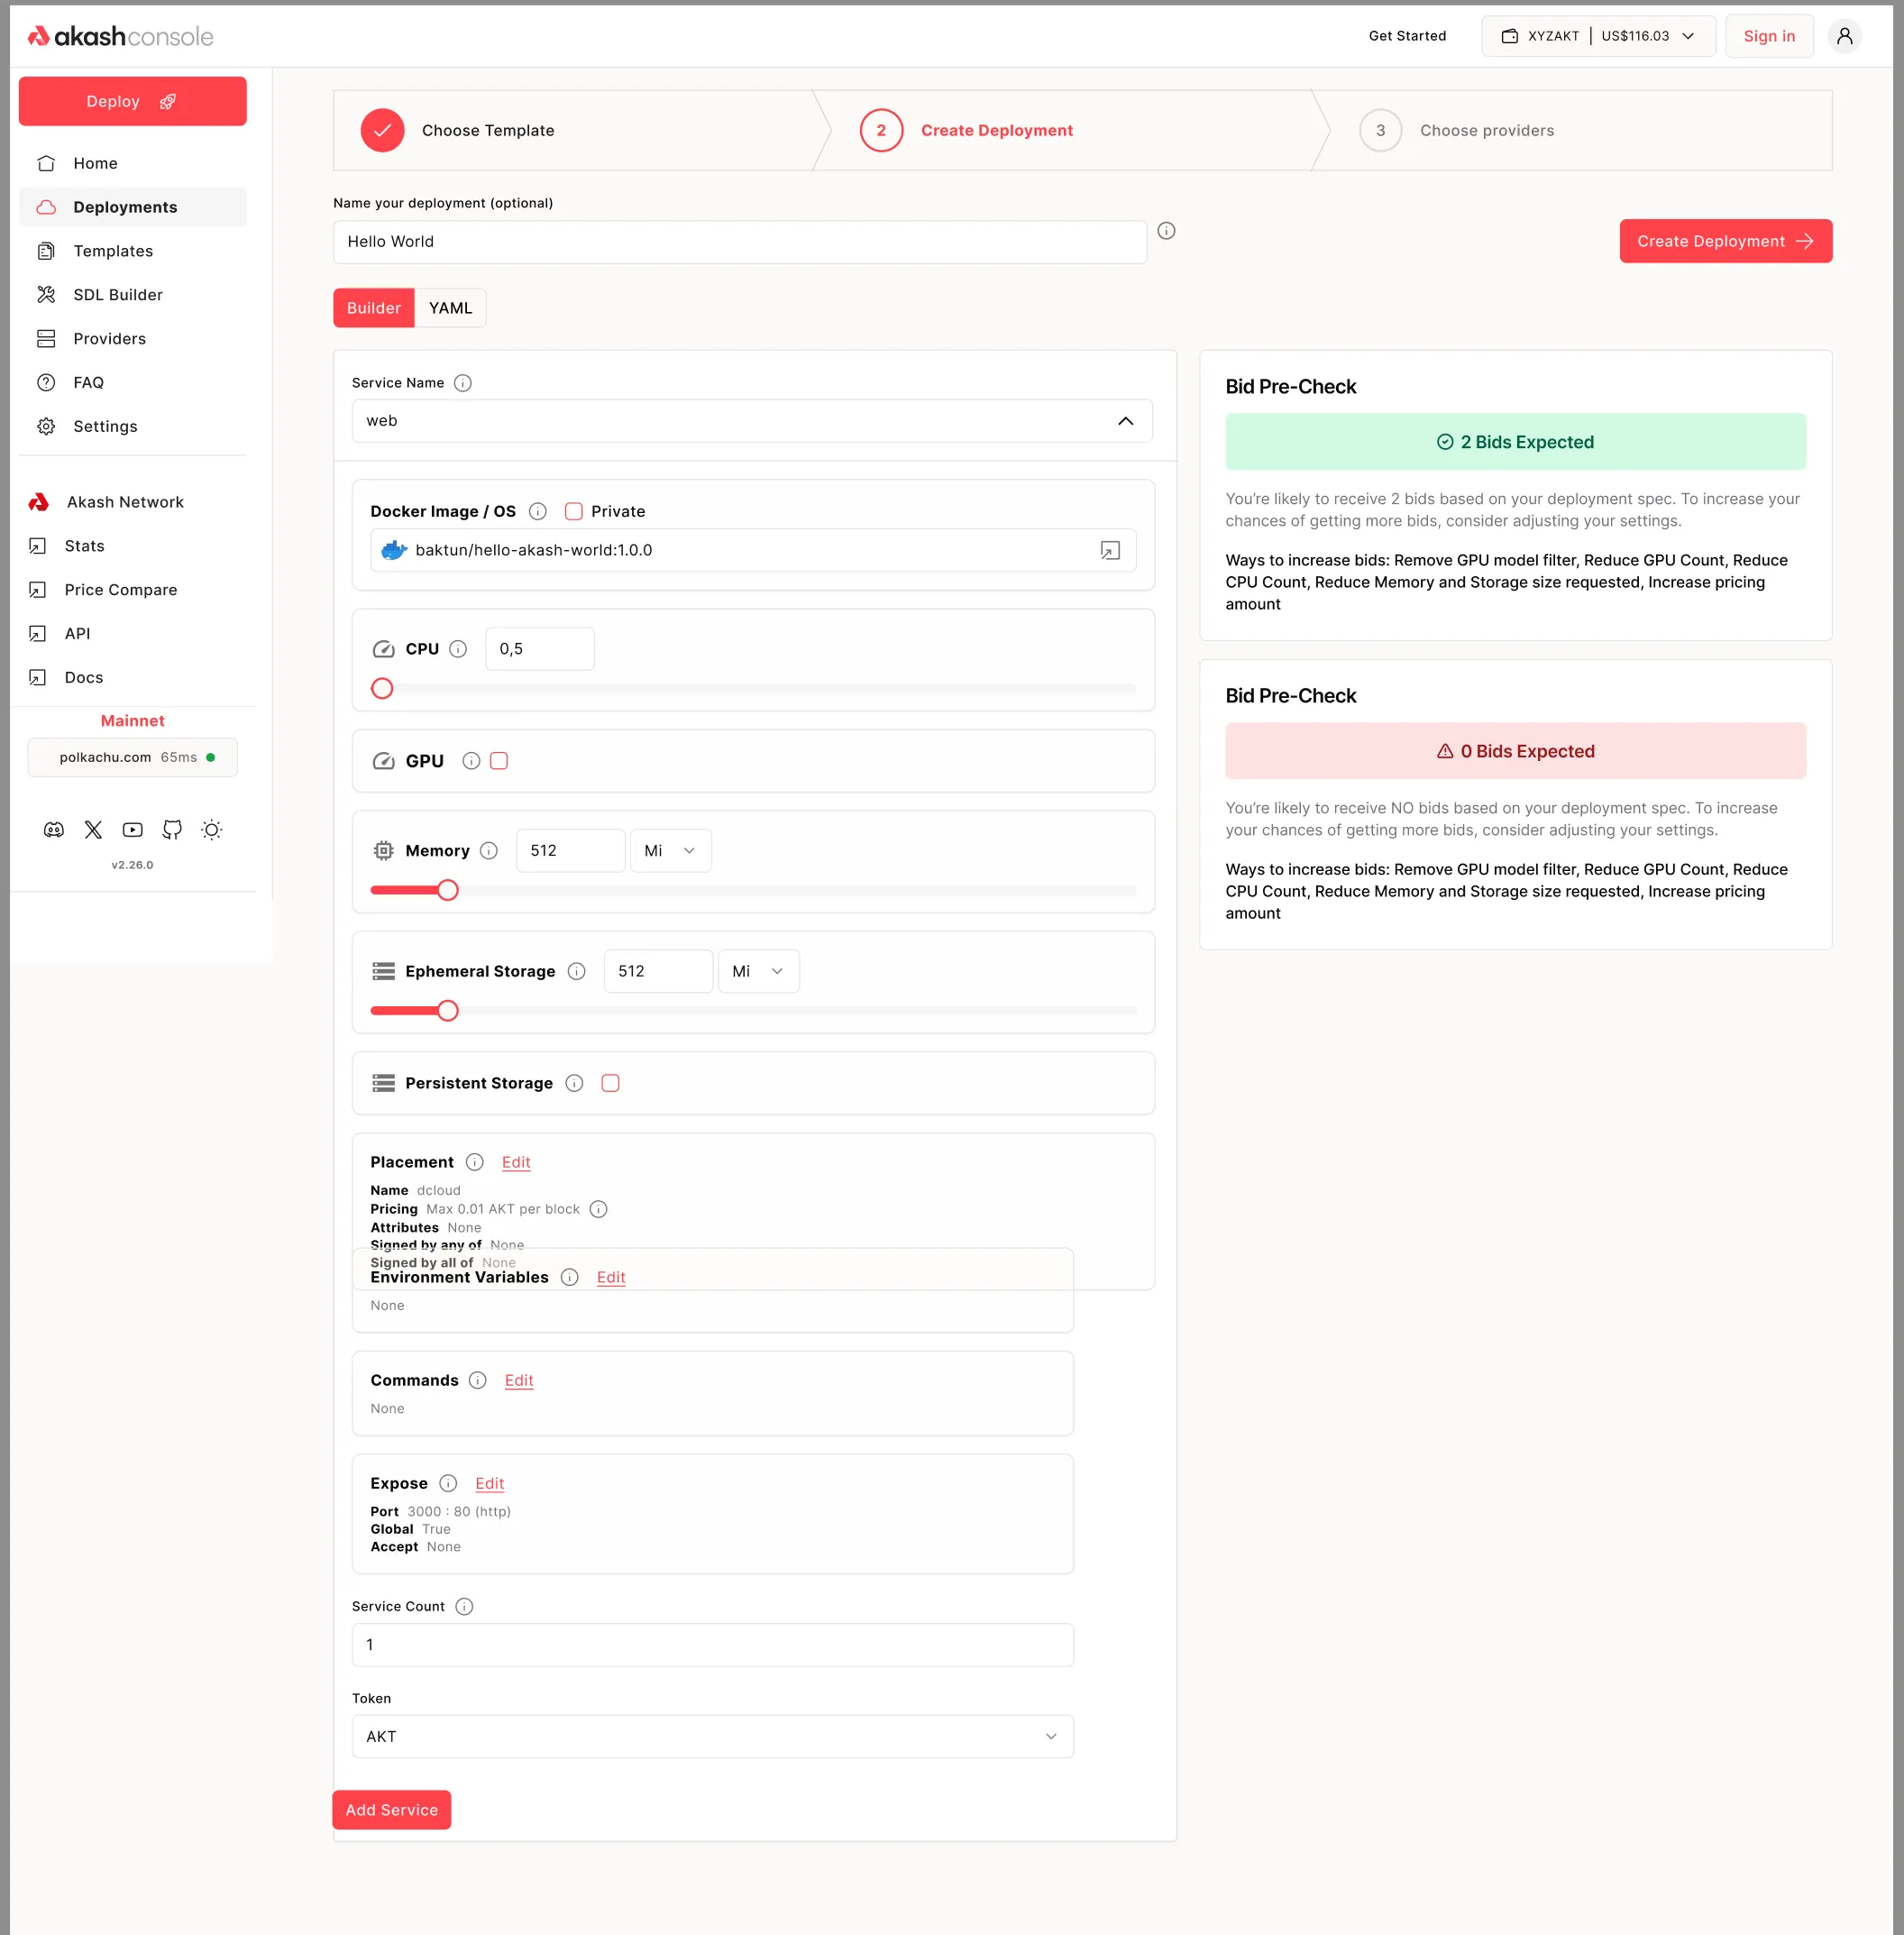Click info icon next to CPU
The width and height of the screenshot is (1904, 1935).
pos(459,649)
